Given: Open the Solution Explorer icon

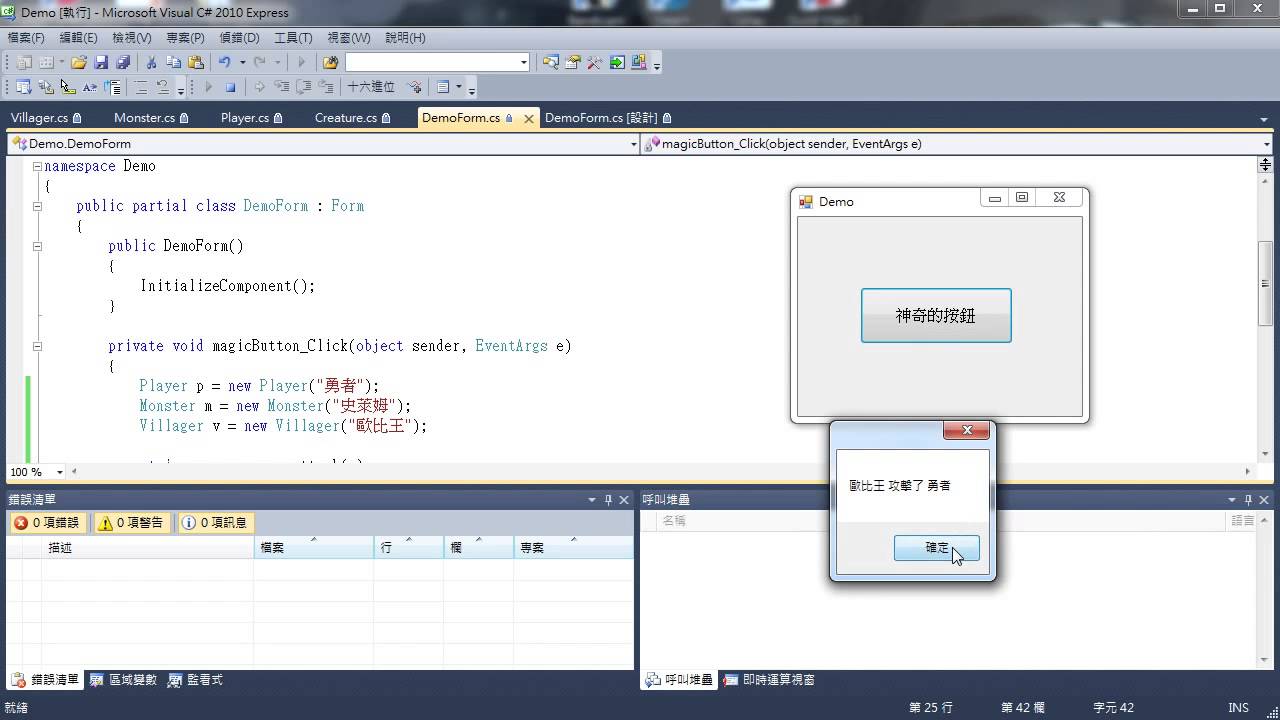Looking at the screenshot, I should click(x=551, y=62).
